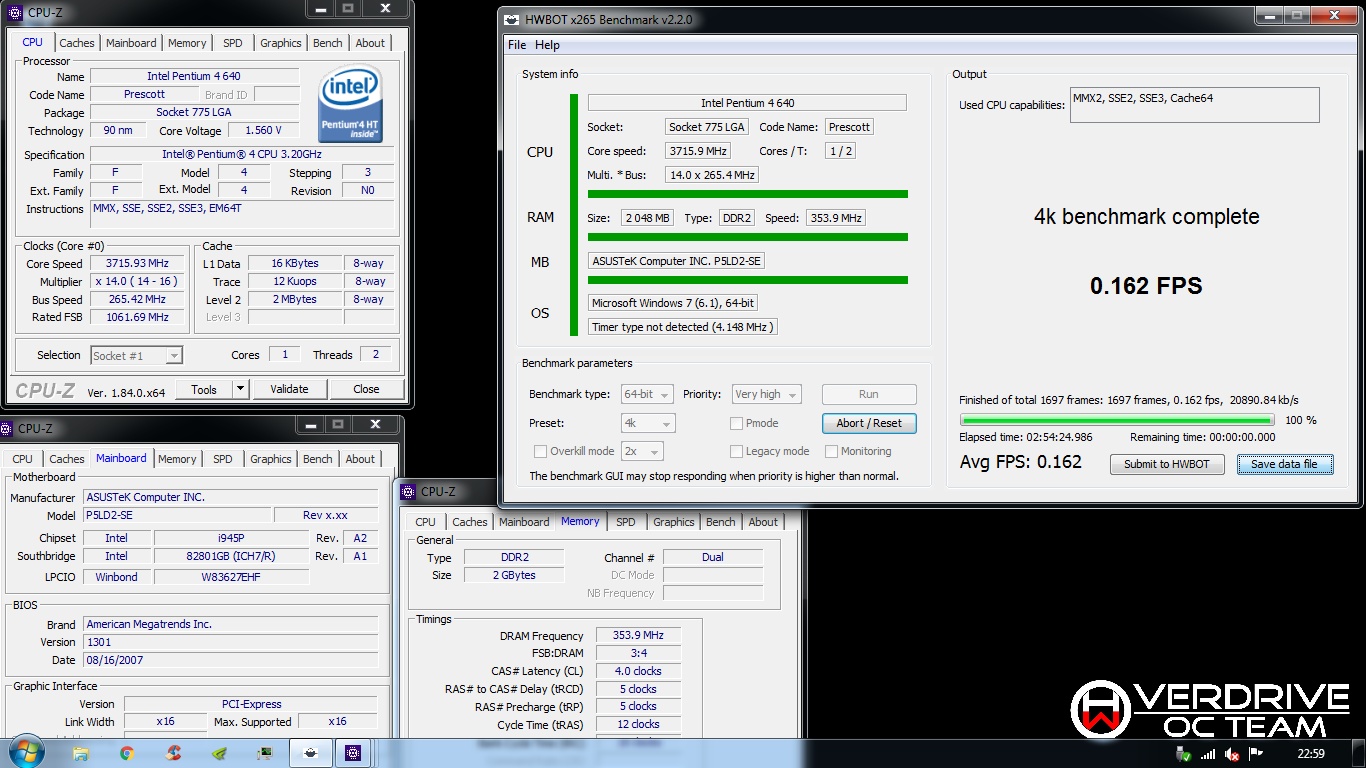Expand the arrow next to the Tools button
The image size is (1366, 768).
pos(240,389)
